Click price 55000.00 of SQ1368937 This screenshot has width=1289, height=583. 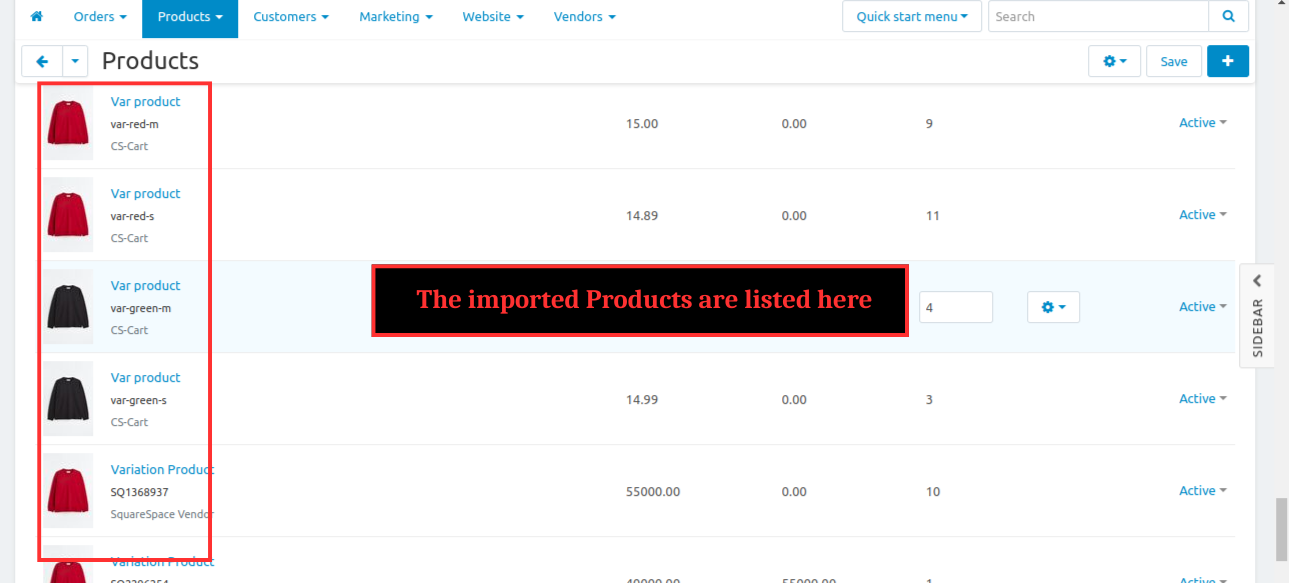(653, 492)
